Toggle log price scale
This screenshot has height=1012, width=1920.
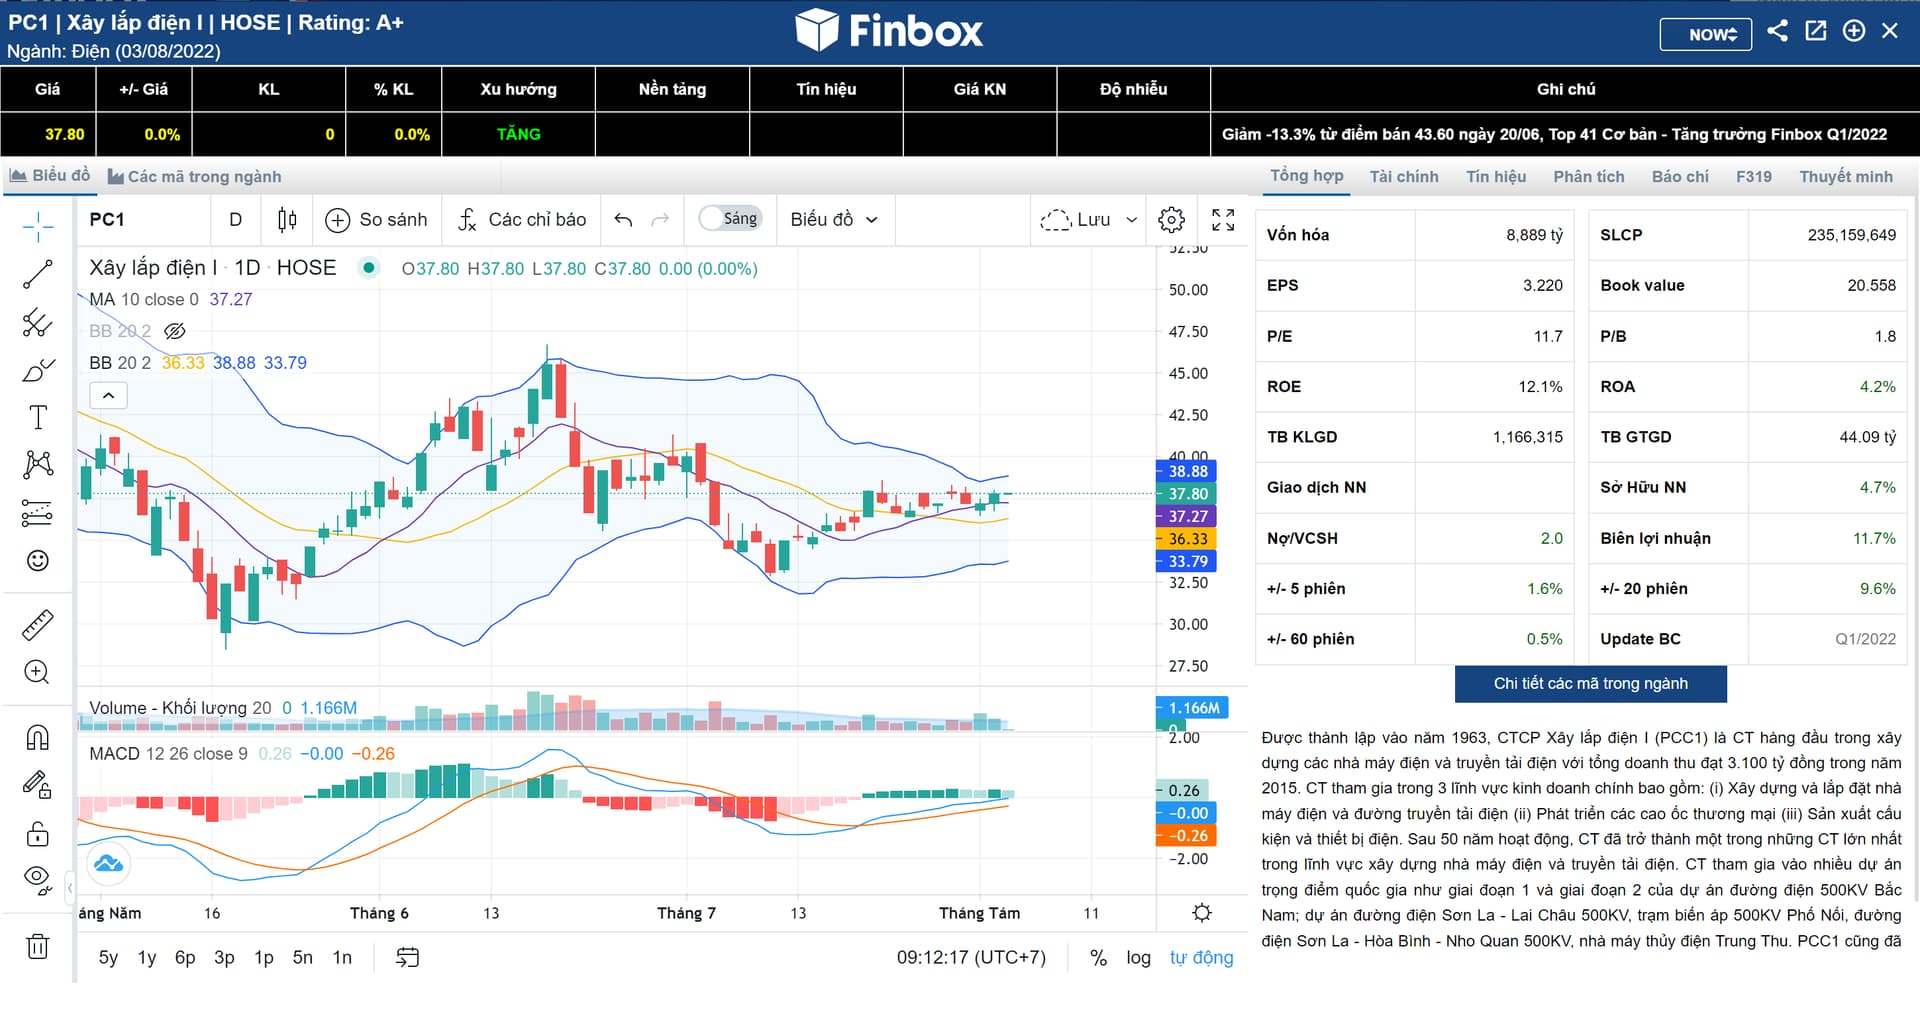[1138, 958]
